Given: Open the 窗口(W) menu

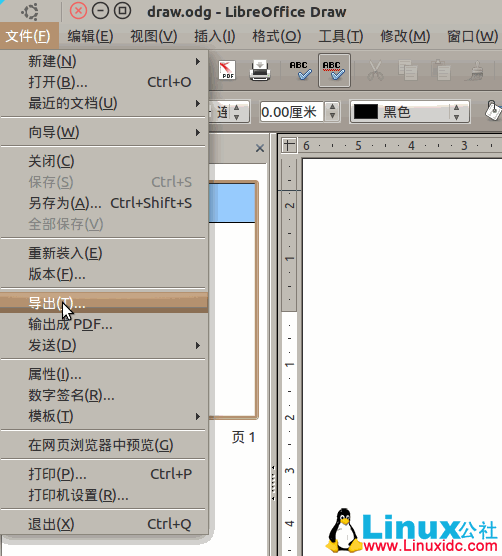Looking at the screenshot, I should (x=473, y=36).
